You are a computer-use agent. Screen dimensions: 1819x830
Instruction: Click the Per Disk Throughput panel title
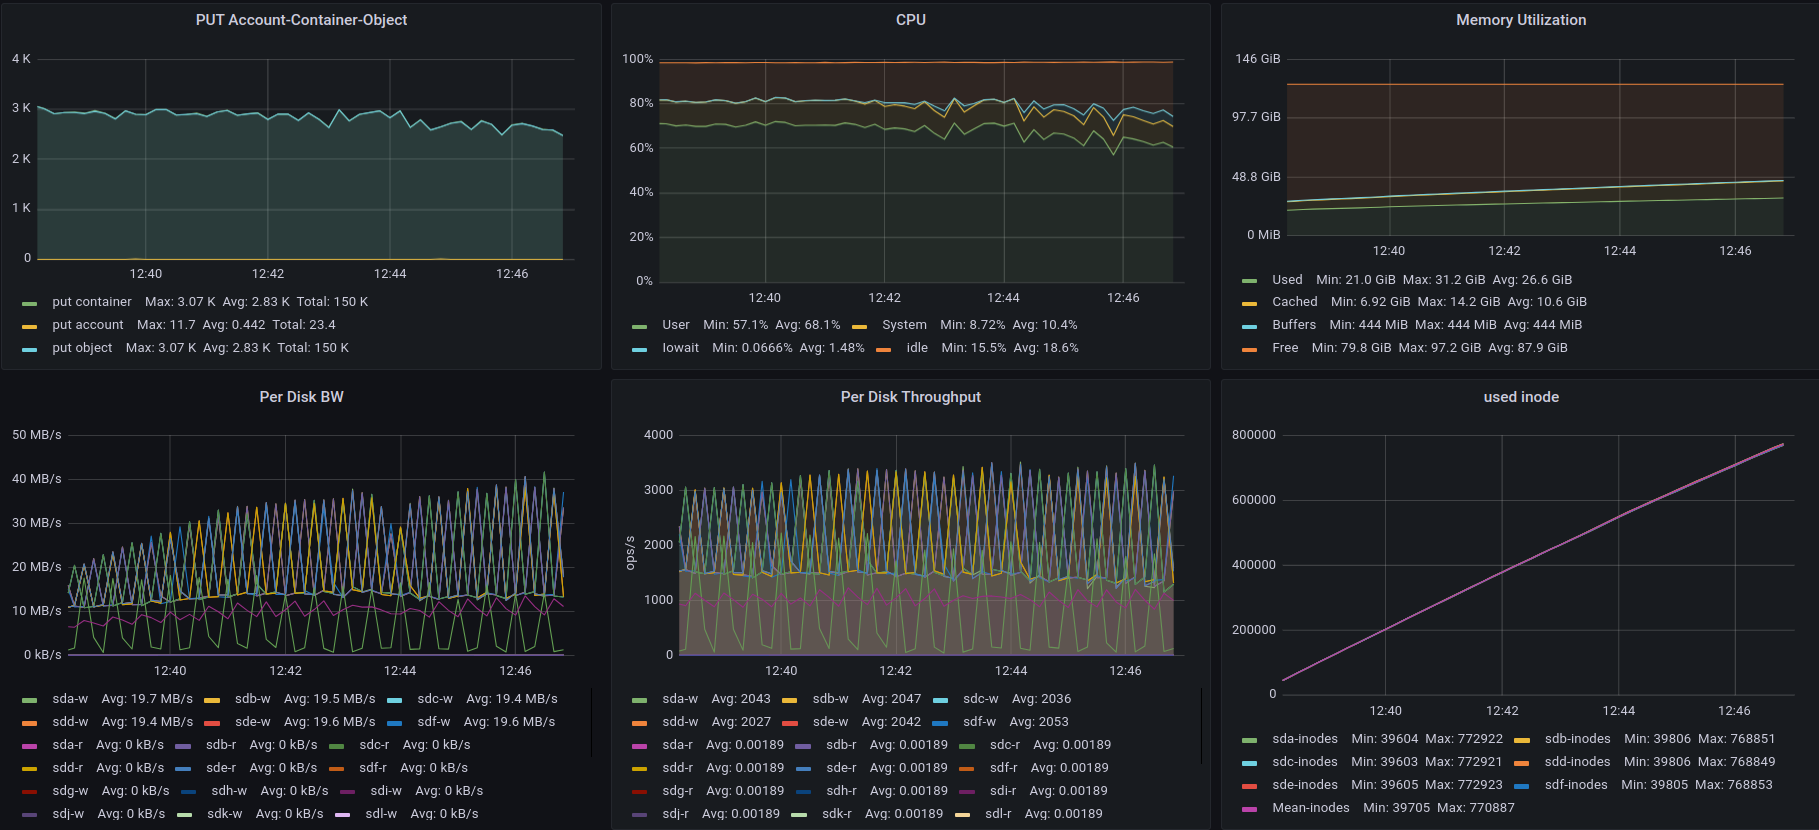pyautogui.click(x=910, y=397)
